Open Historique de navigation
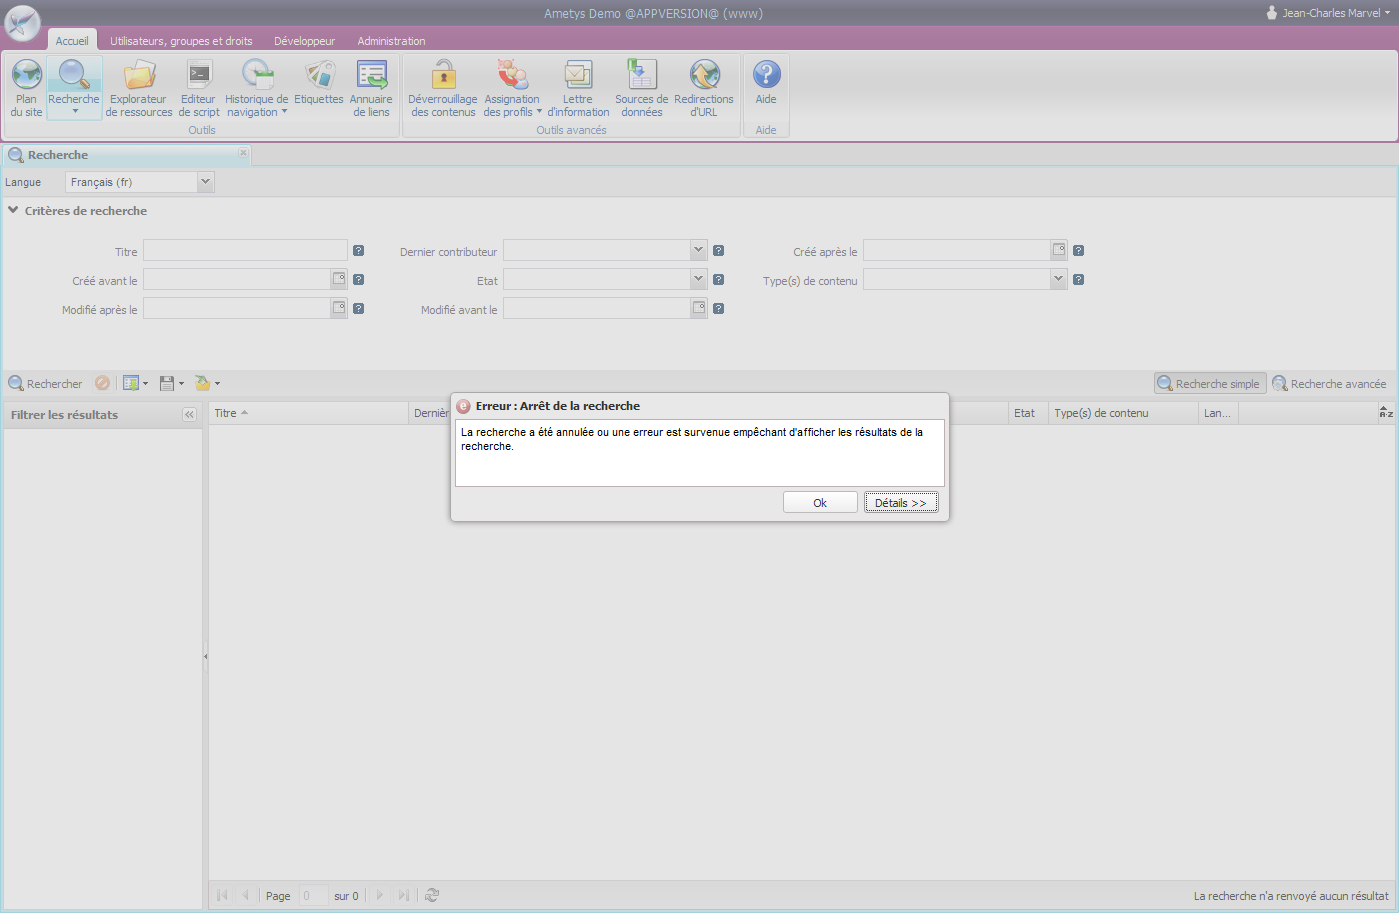1399x913 pixels. 256,88
